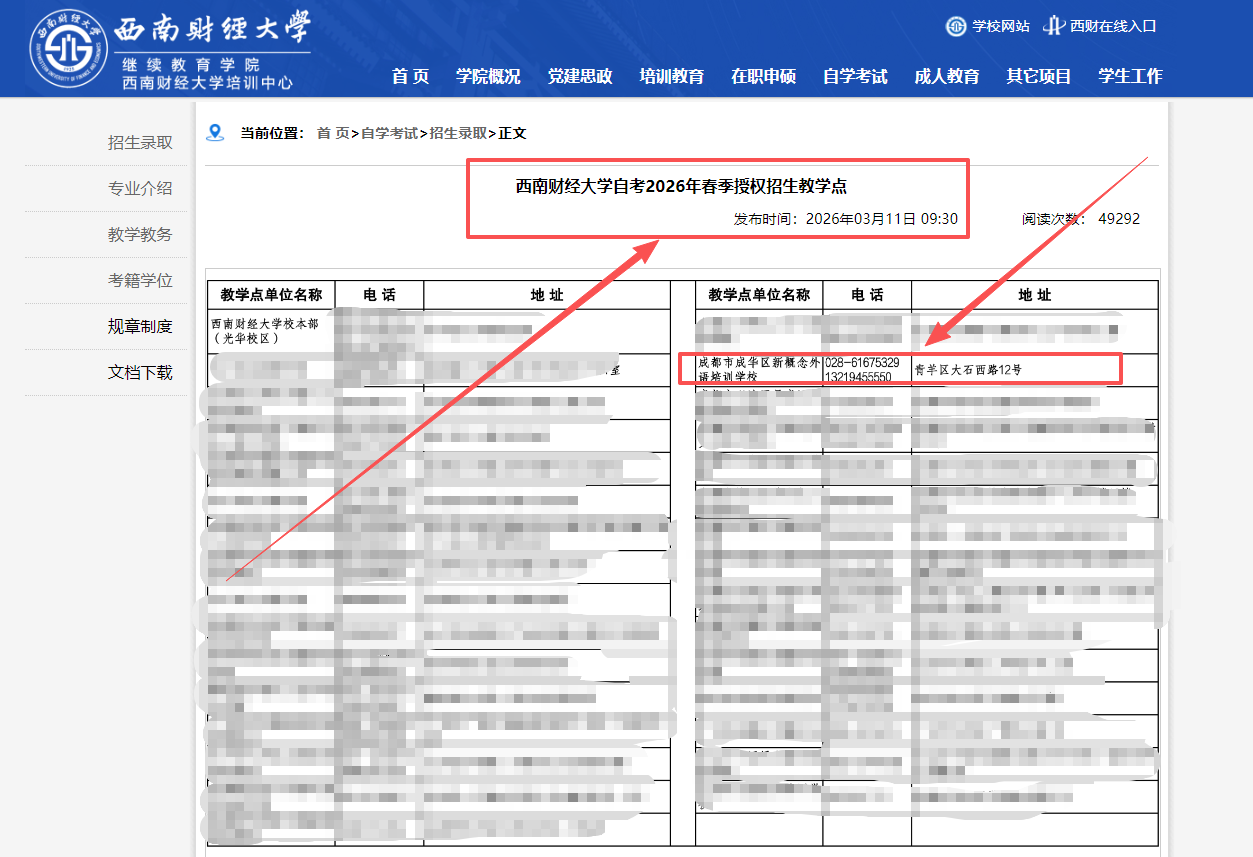Open the 成人教育 navigation item
Image resolution: width=1253 pixels, height=857 pixels.
tap(946, 76)
